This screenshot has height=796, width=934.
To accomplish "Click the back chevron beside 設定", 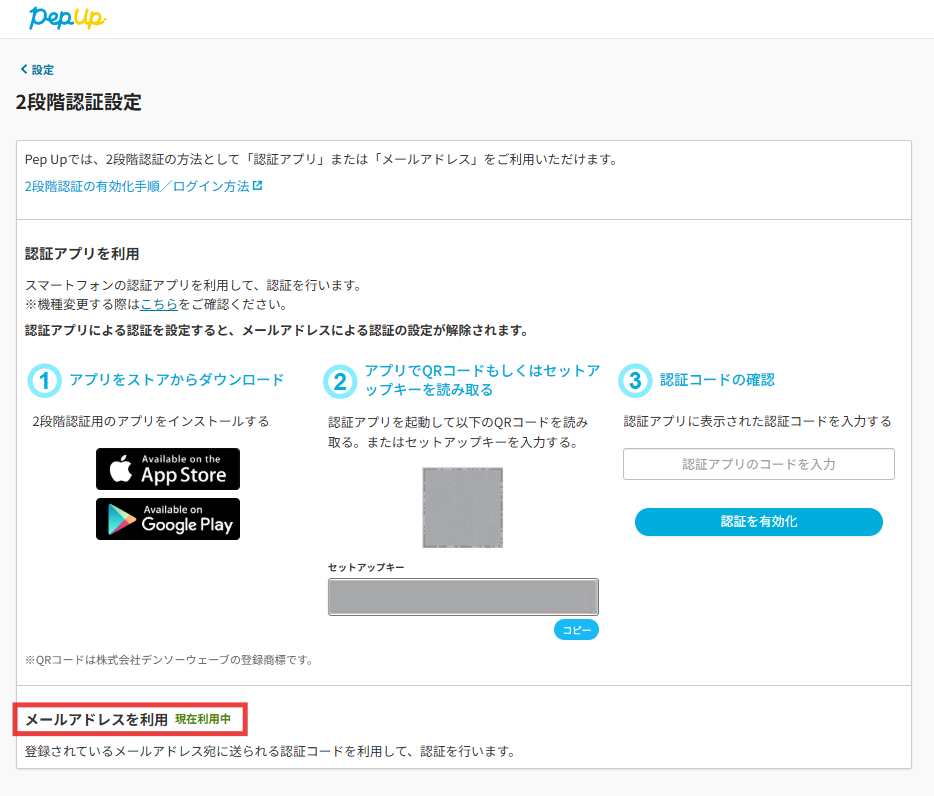I will [24, 69].
